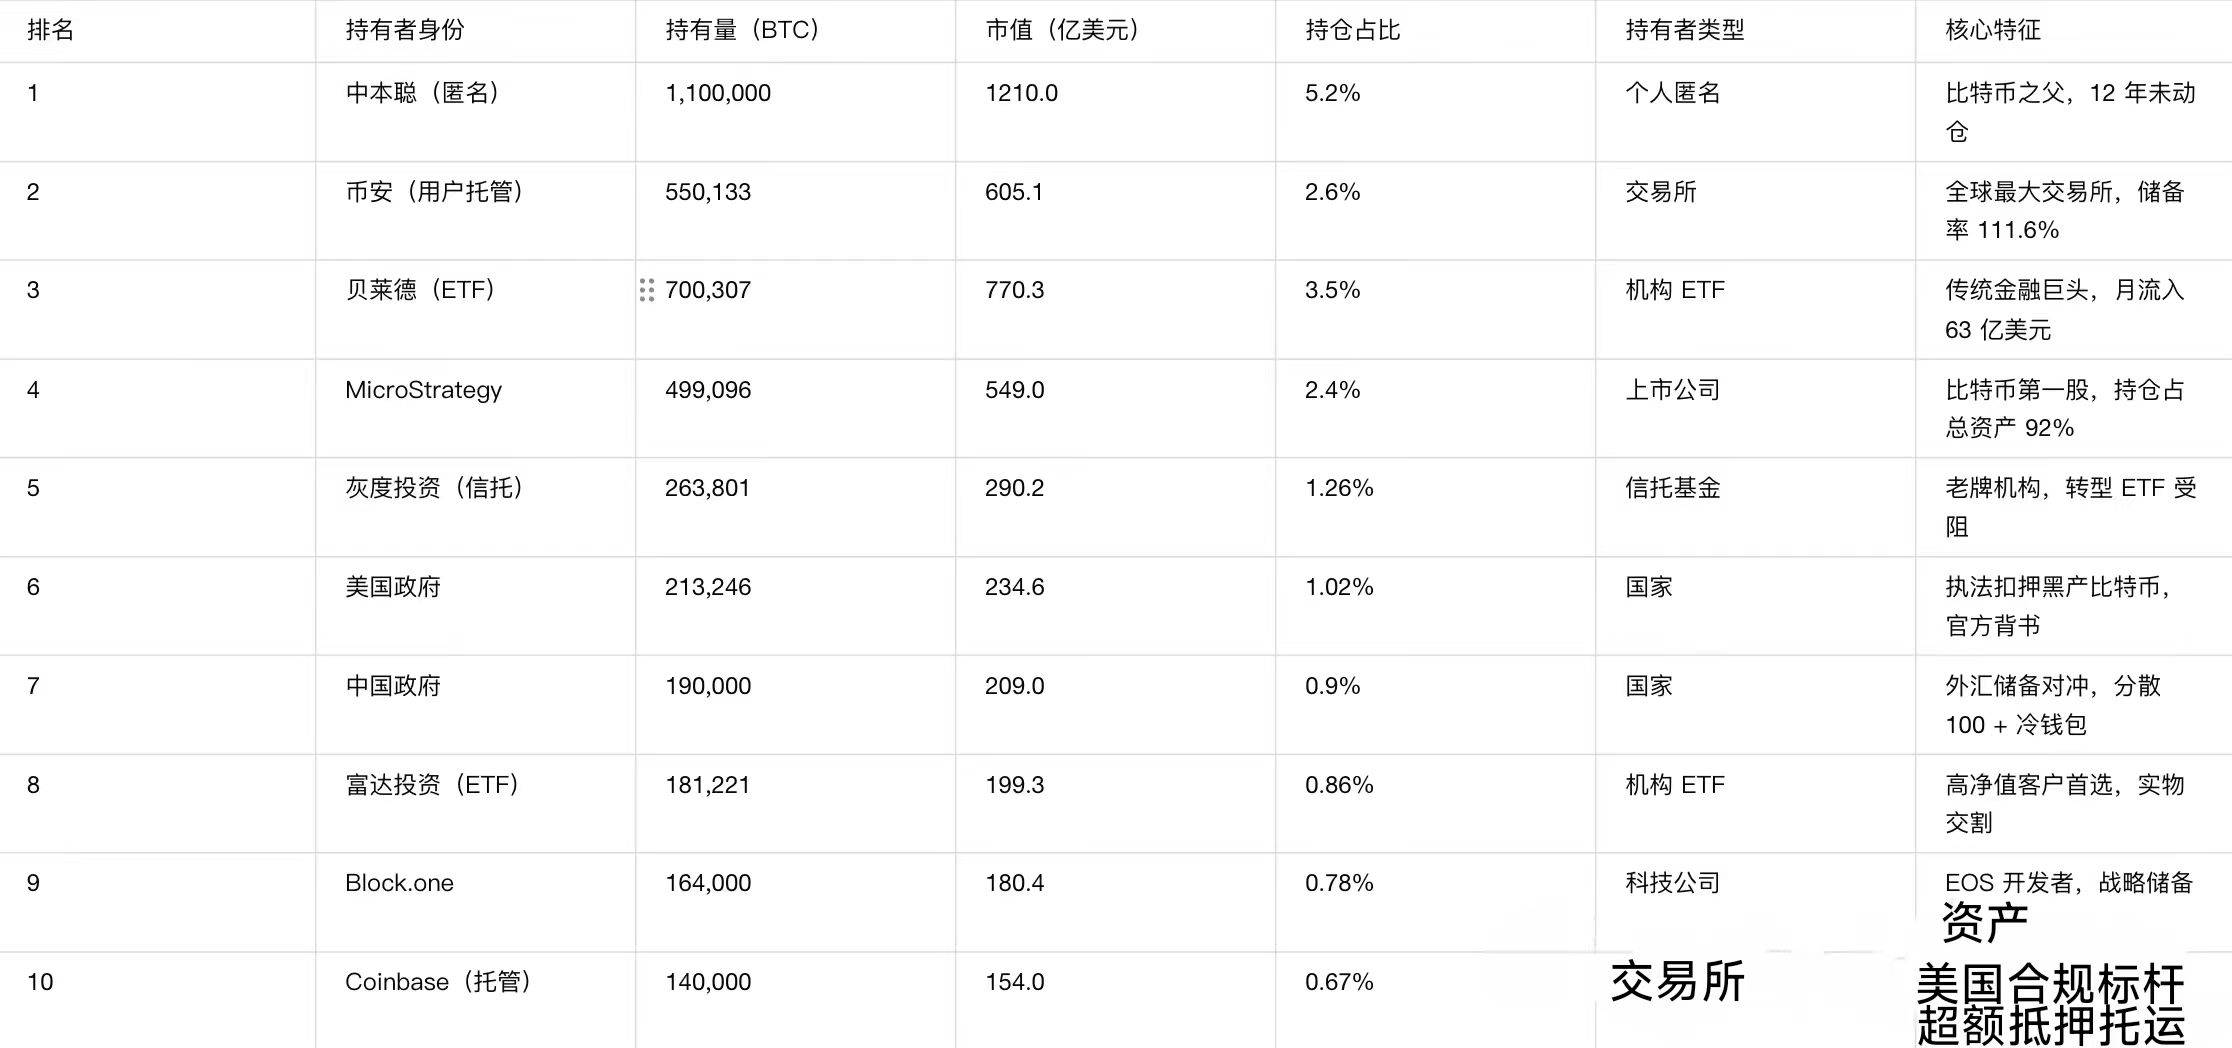Click the 中国政府 holder cell
2232x1048 pixels.
(393, 686)
